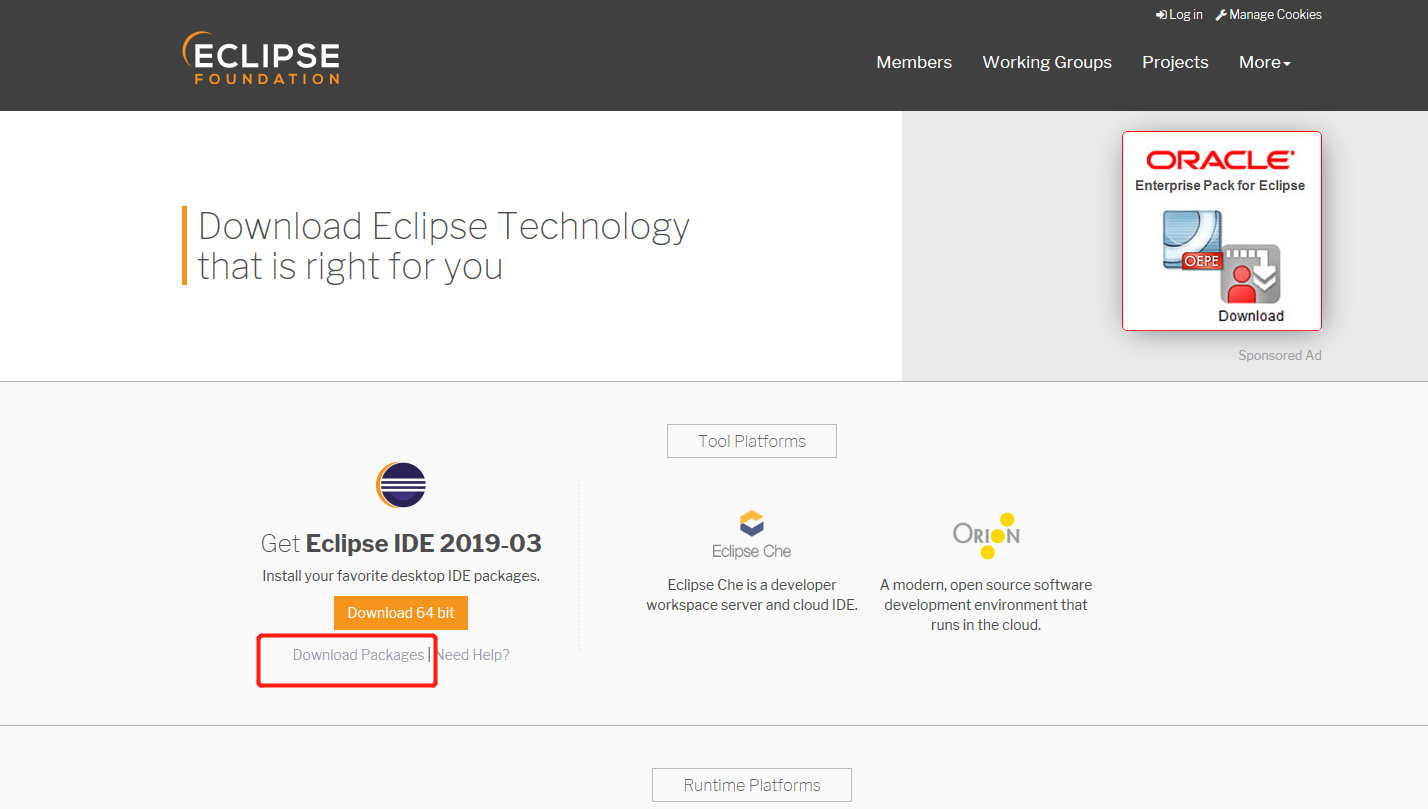Click the Runtime Platforms button
This screenshot has width=1428, height=809.
tap(751, 784)
